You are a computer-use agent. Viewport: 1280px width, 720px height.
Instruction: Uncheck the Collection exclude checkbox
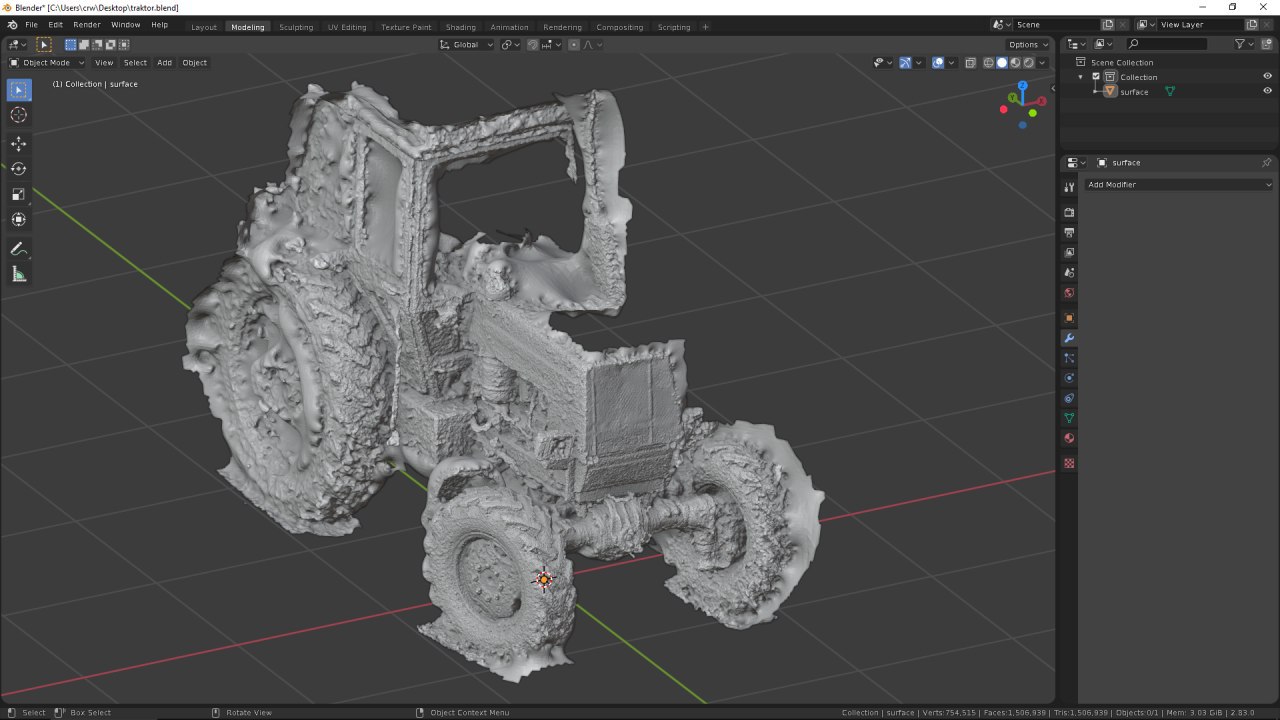pos(1096,77)
